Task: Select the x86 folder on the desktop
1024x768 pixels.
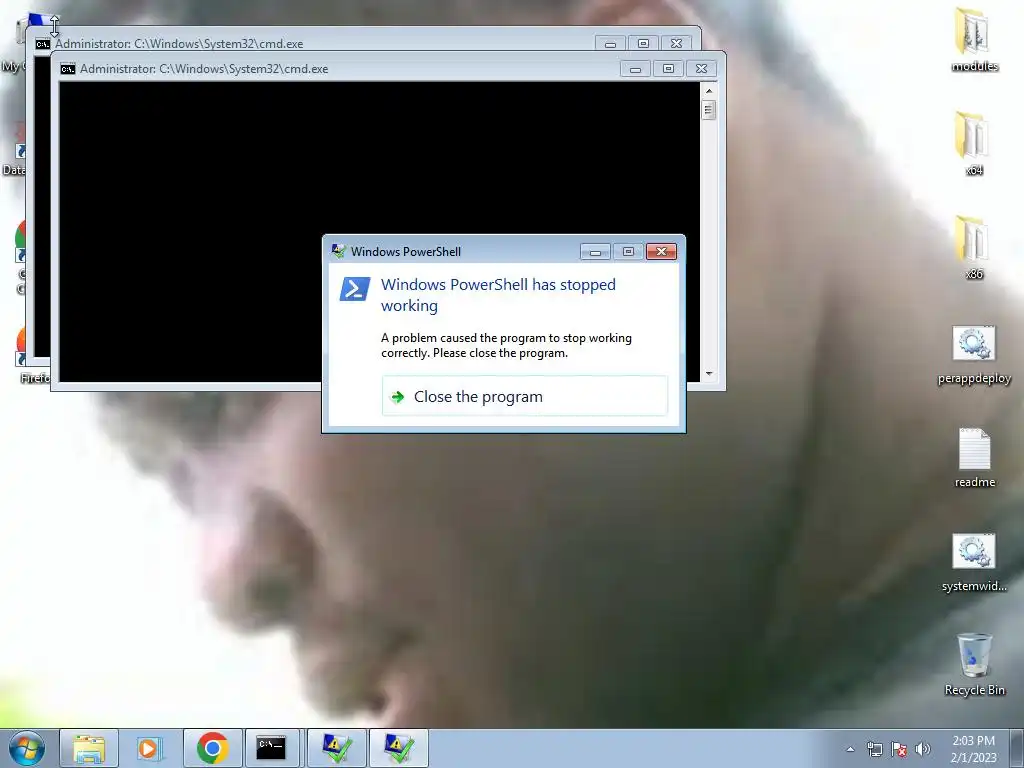Action: 974,248
